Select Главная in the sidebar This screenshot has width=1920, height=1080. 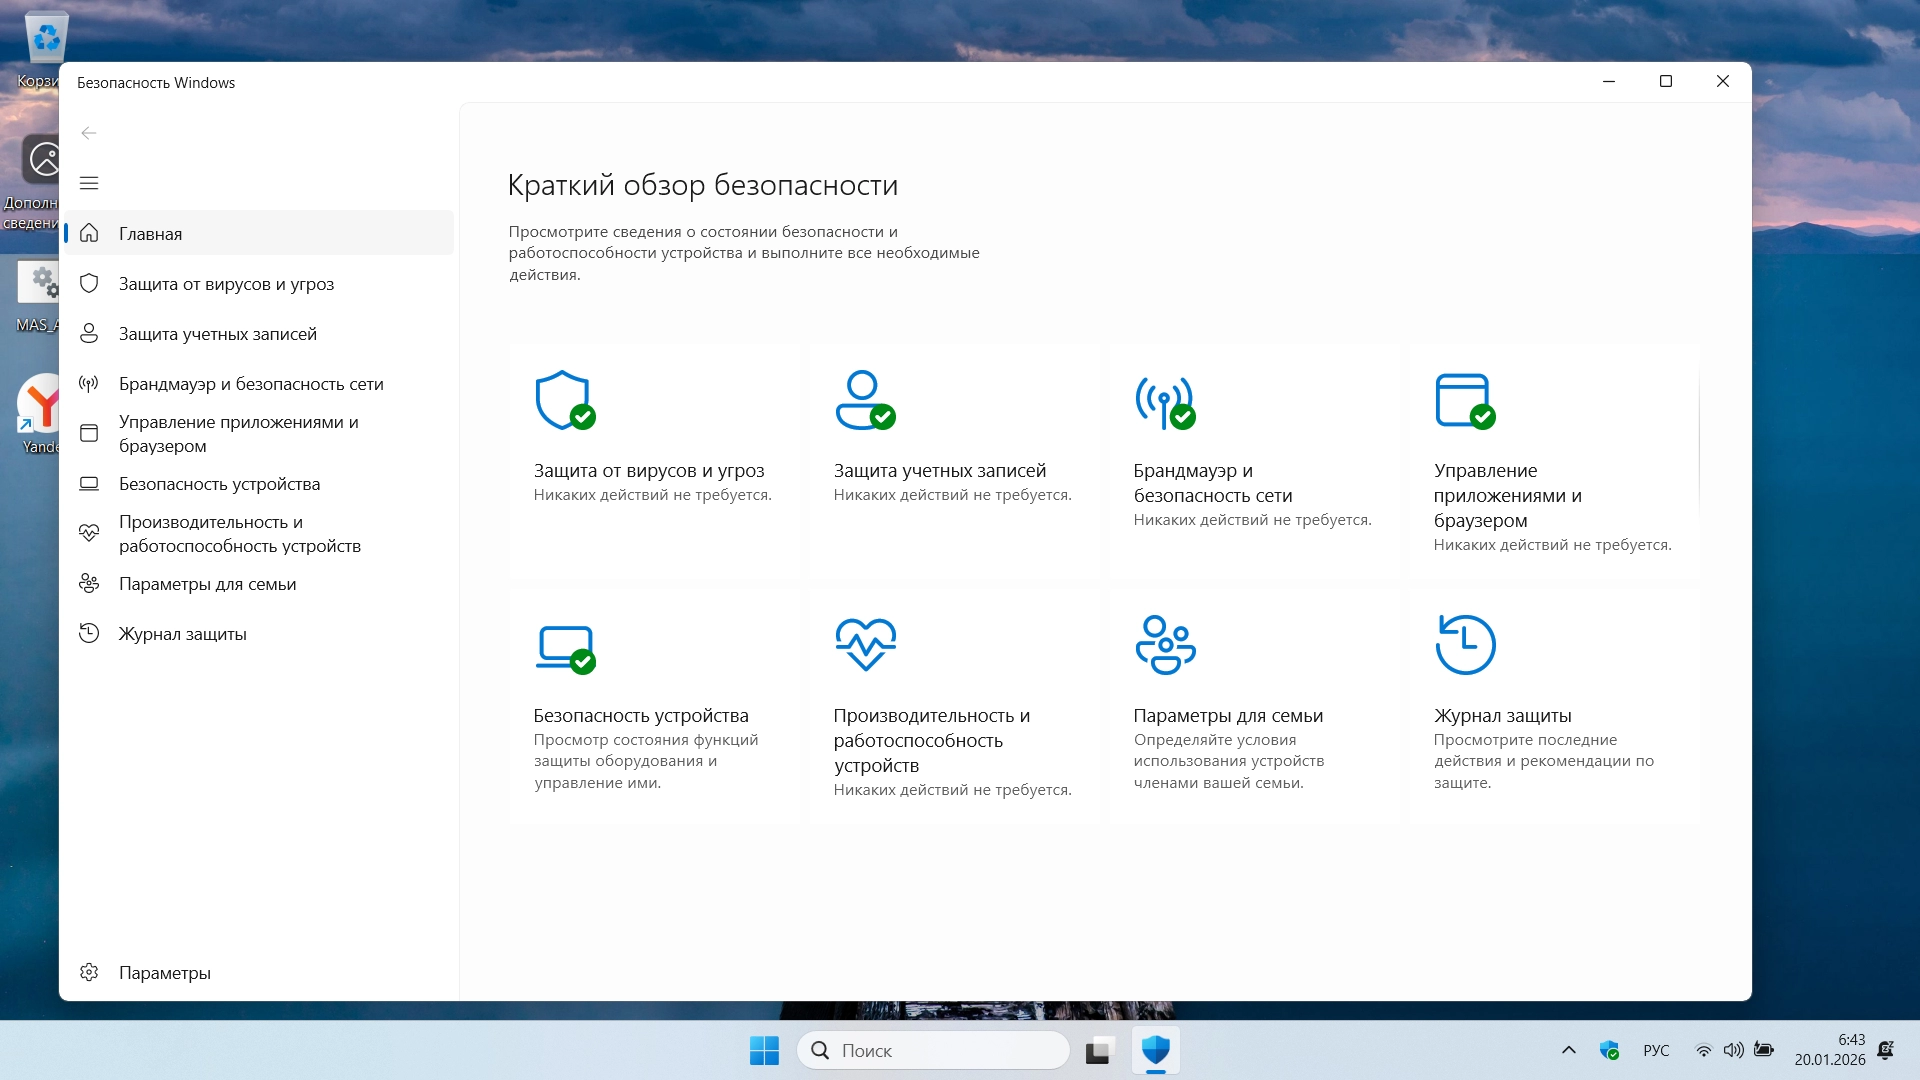(150, 233)
